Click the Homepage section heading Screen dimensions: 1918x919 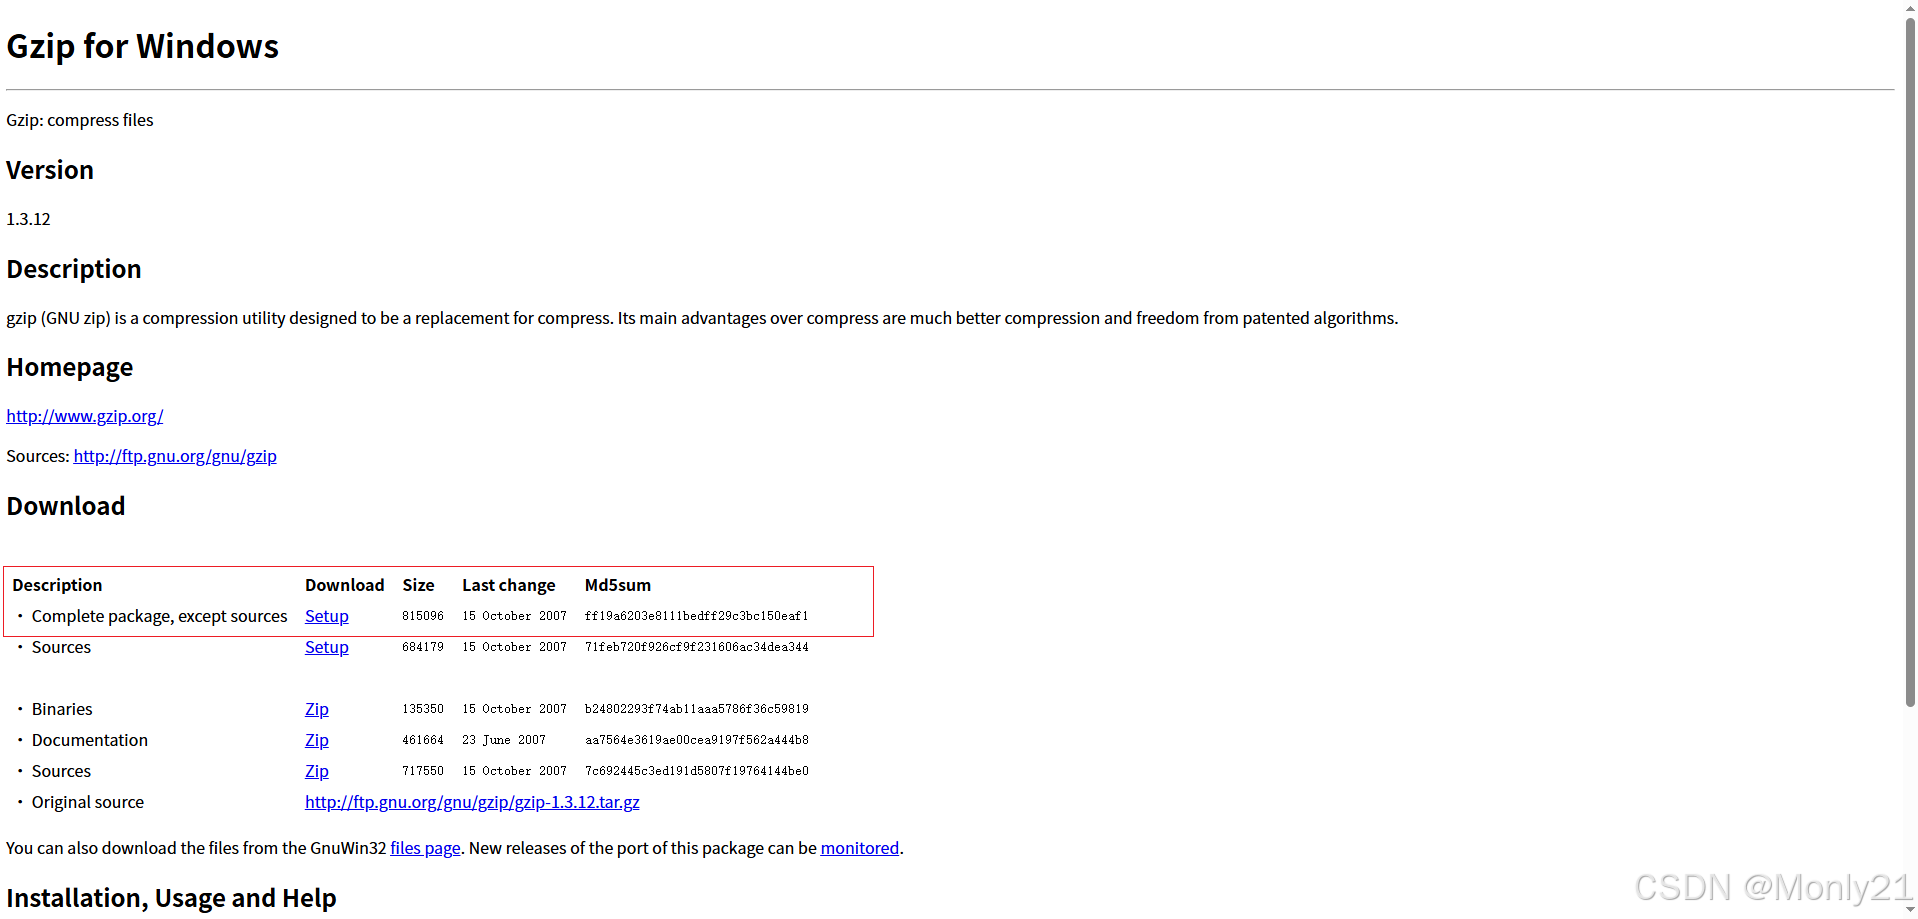[70, 367]
